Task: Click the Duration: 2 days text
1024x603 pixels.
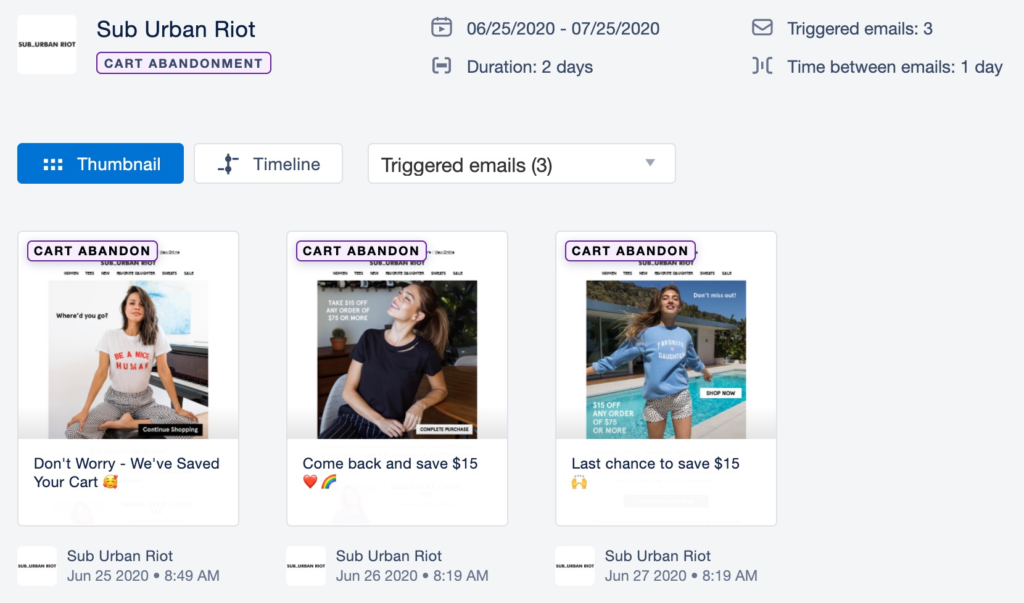Action: pyautogui.click(x=530, y=67)
